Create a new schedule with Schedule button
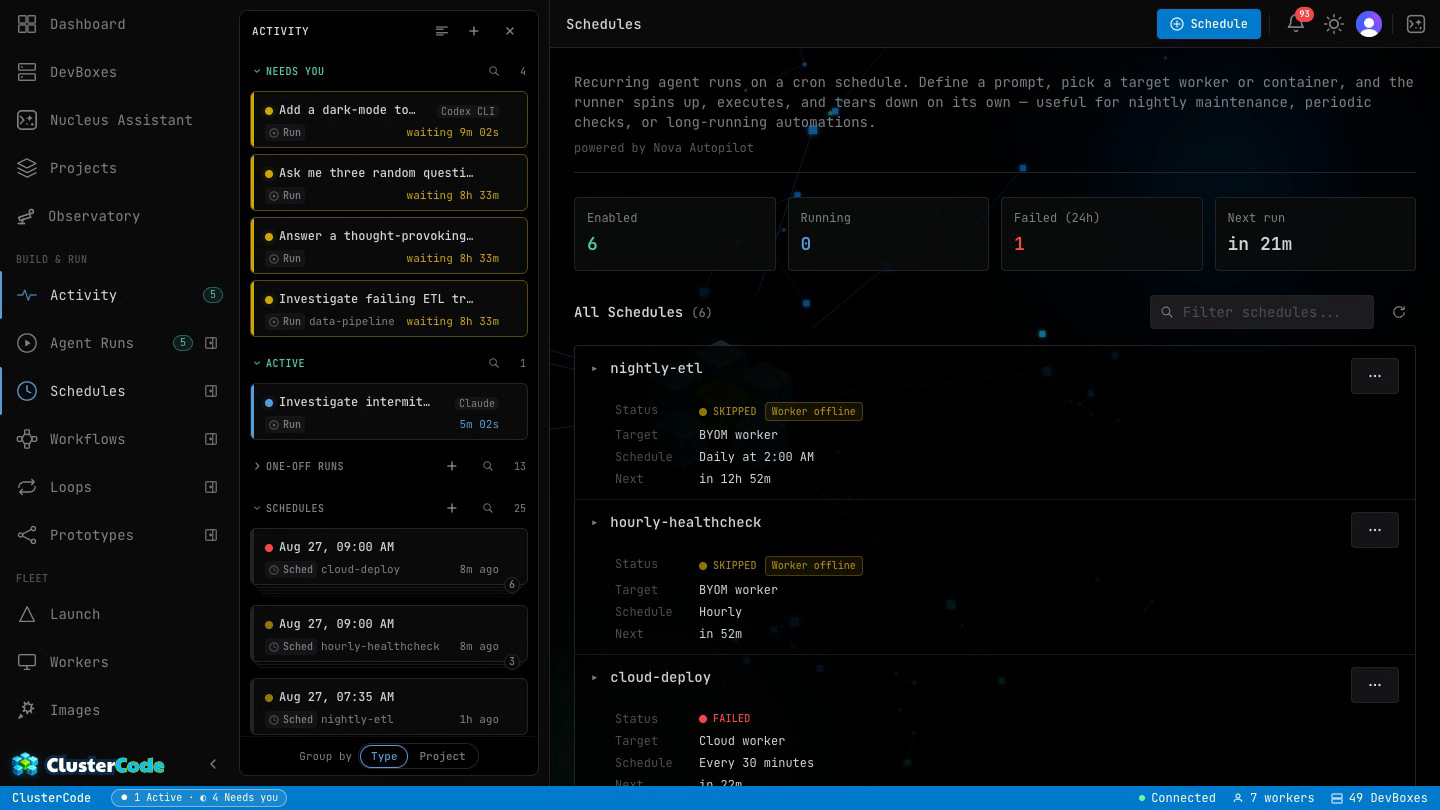1440x810 pixels. (1209, 24)
